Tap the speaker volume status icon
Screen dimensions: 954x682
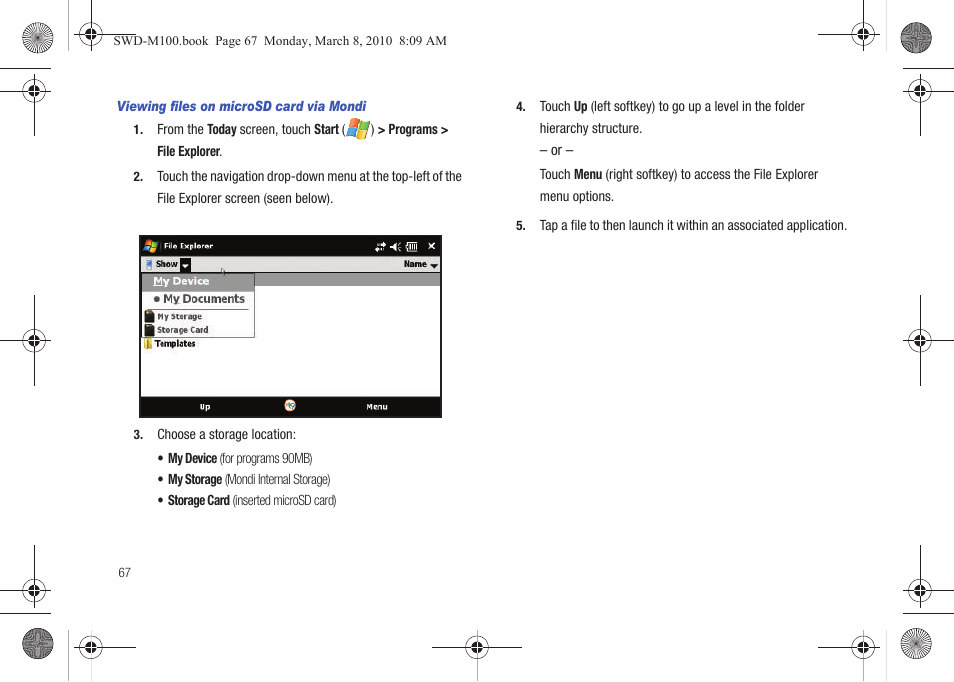[x=395, y=246]
